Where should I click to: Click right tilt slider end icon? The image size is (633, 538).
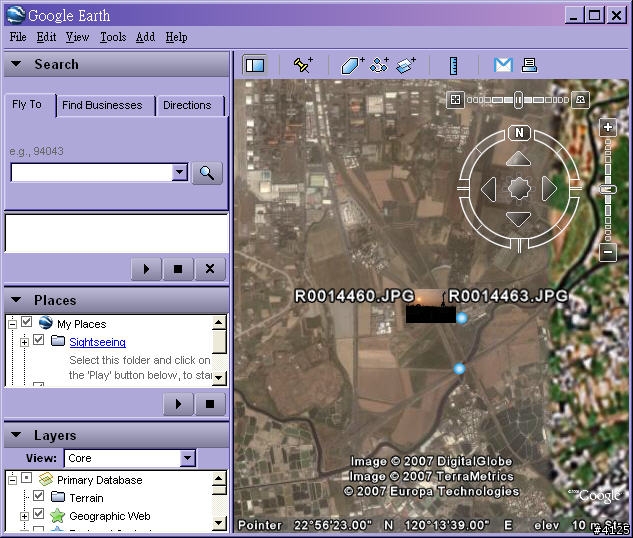(580, 99)
